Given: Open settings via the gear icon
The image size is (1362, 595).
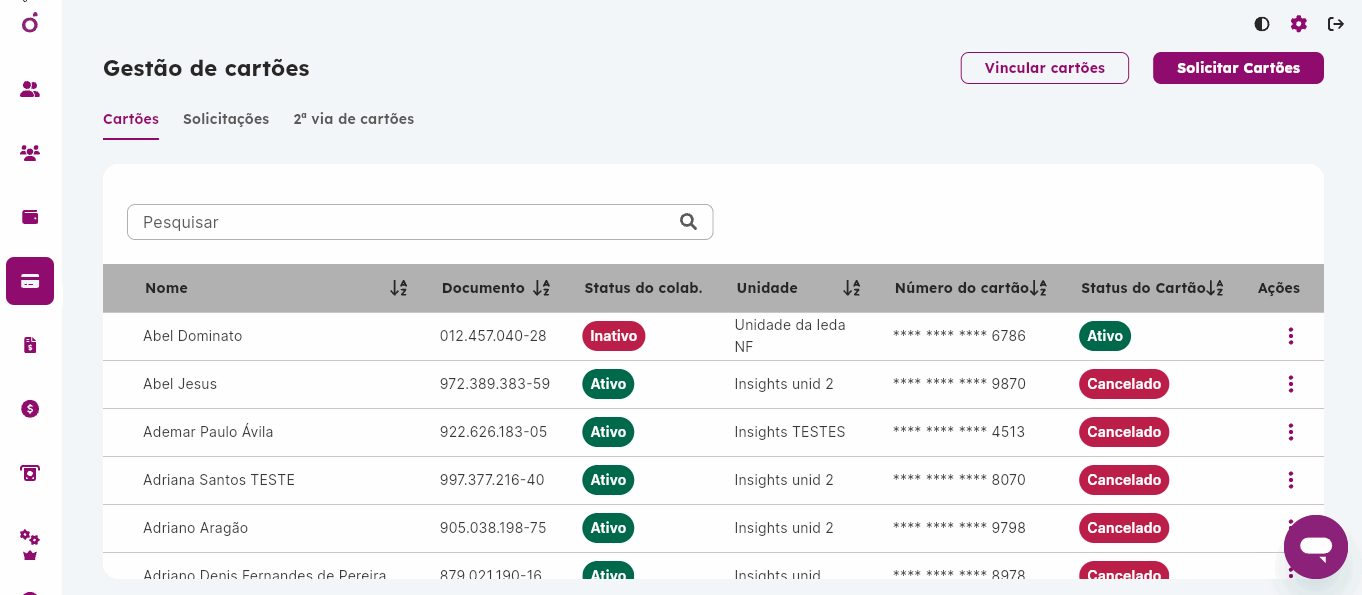Looking at the screenshot, I should [1298, 24].
